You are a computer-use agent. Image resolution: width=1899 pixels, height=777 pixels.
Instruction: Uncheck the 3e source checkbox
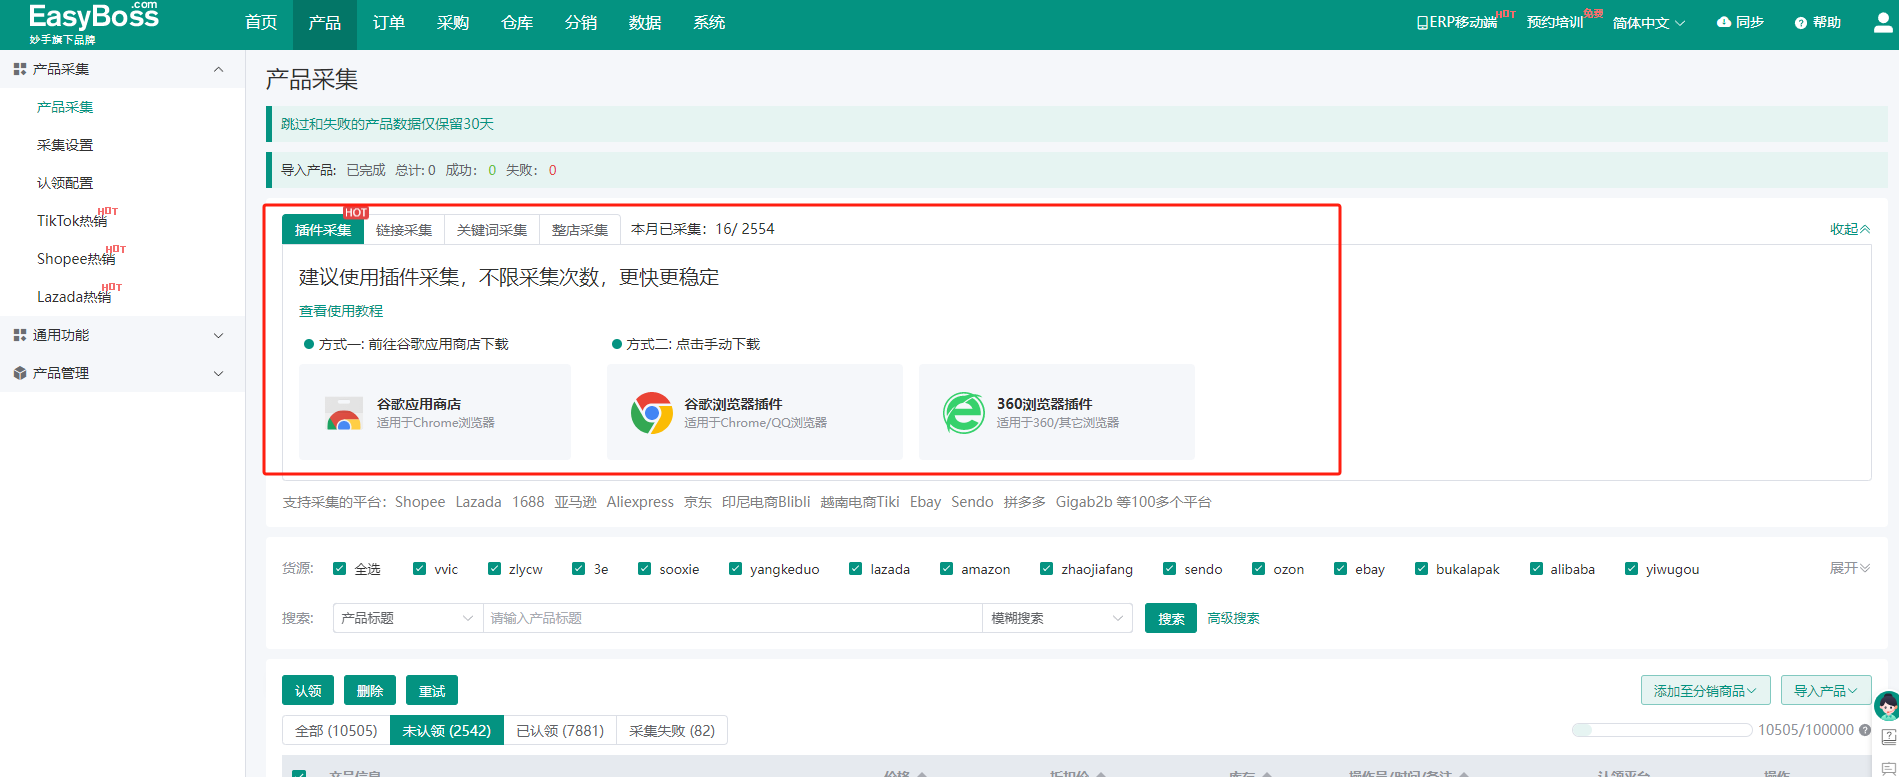click(x=579, y=569)
